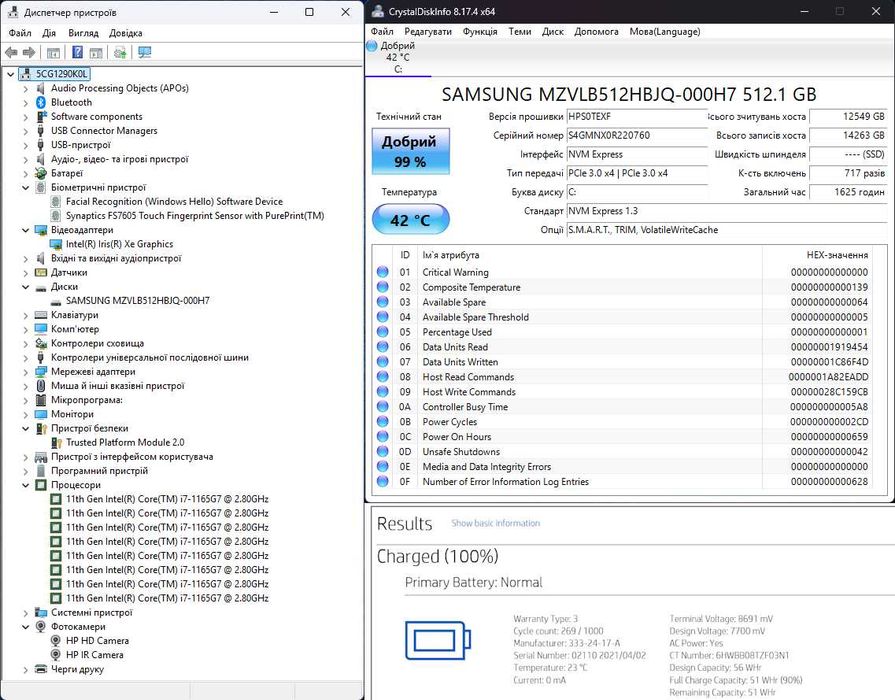Collapse the Відеоадаптери node
Screen dimensions: 895x700
pyautogui.click(x=25, y=230)
